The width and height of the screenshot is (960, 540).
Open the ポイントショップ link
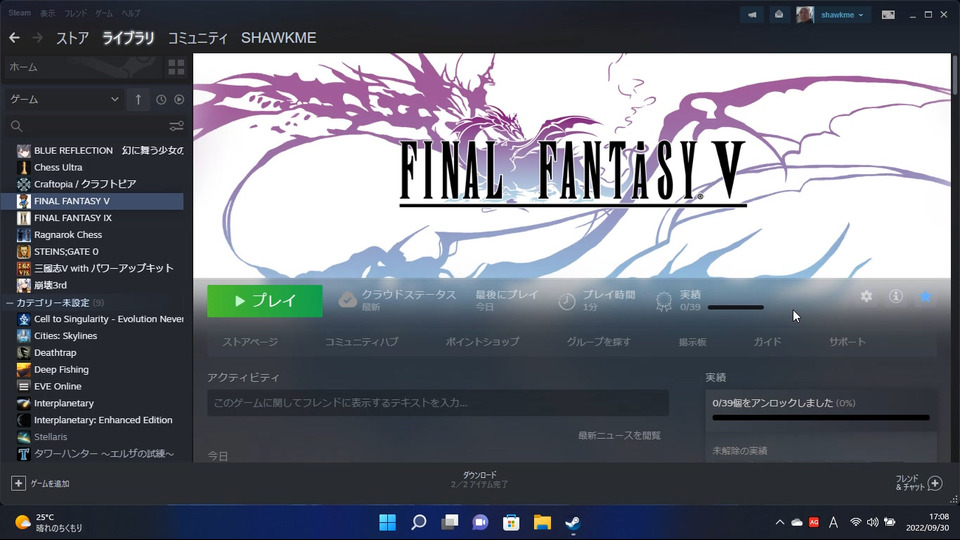click(x=482, y=342)
